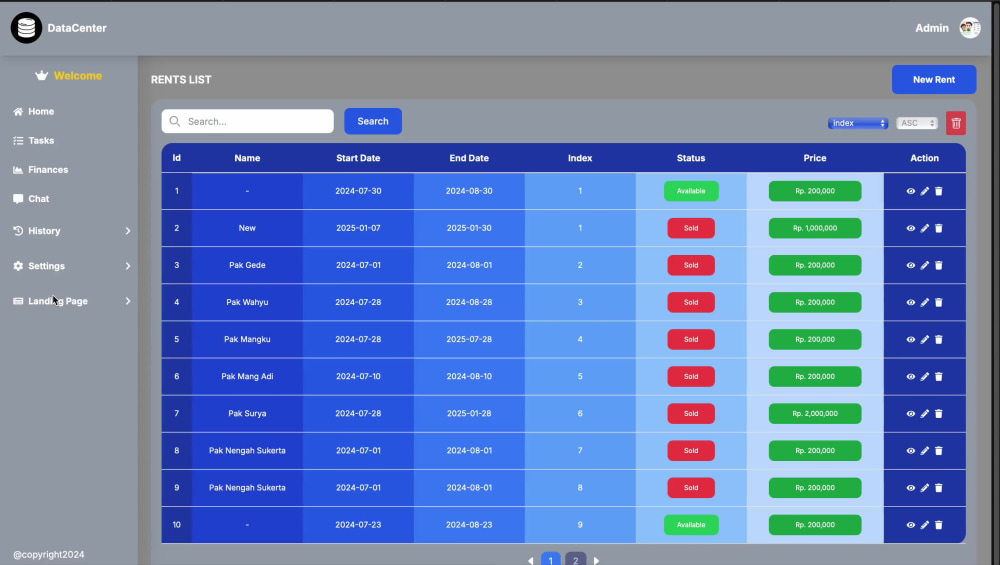The image size is (1000, 565).
Task: Expand the Settings submenu chevron
Action: 128,266
